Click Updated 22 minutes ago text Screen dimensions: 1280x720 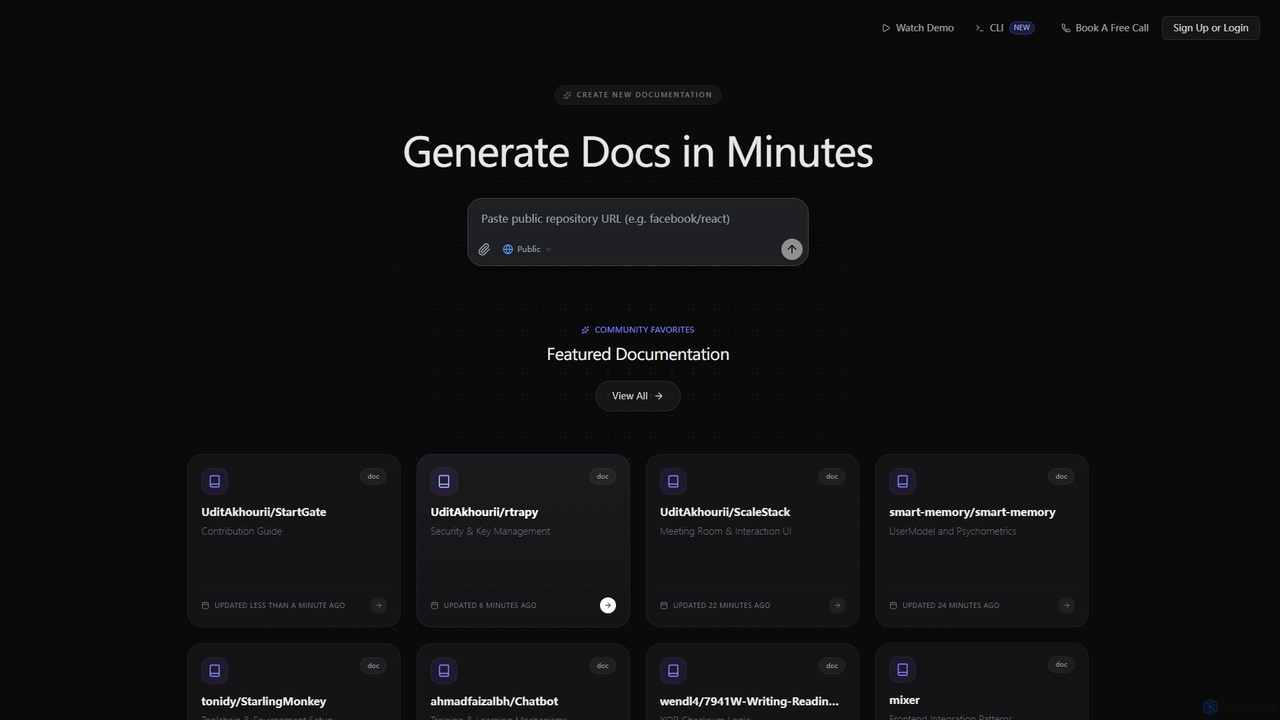point(721,605)
